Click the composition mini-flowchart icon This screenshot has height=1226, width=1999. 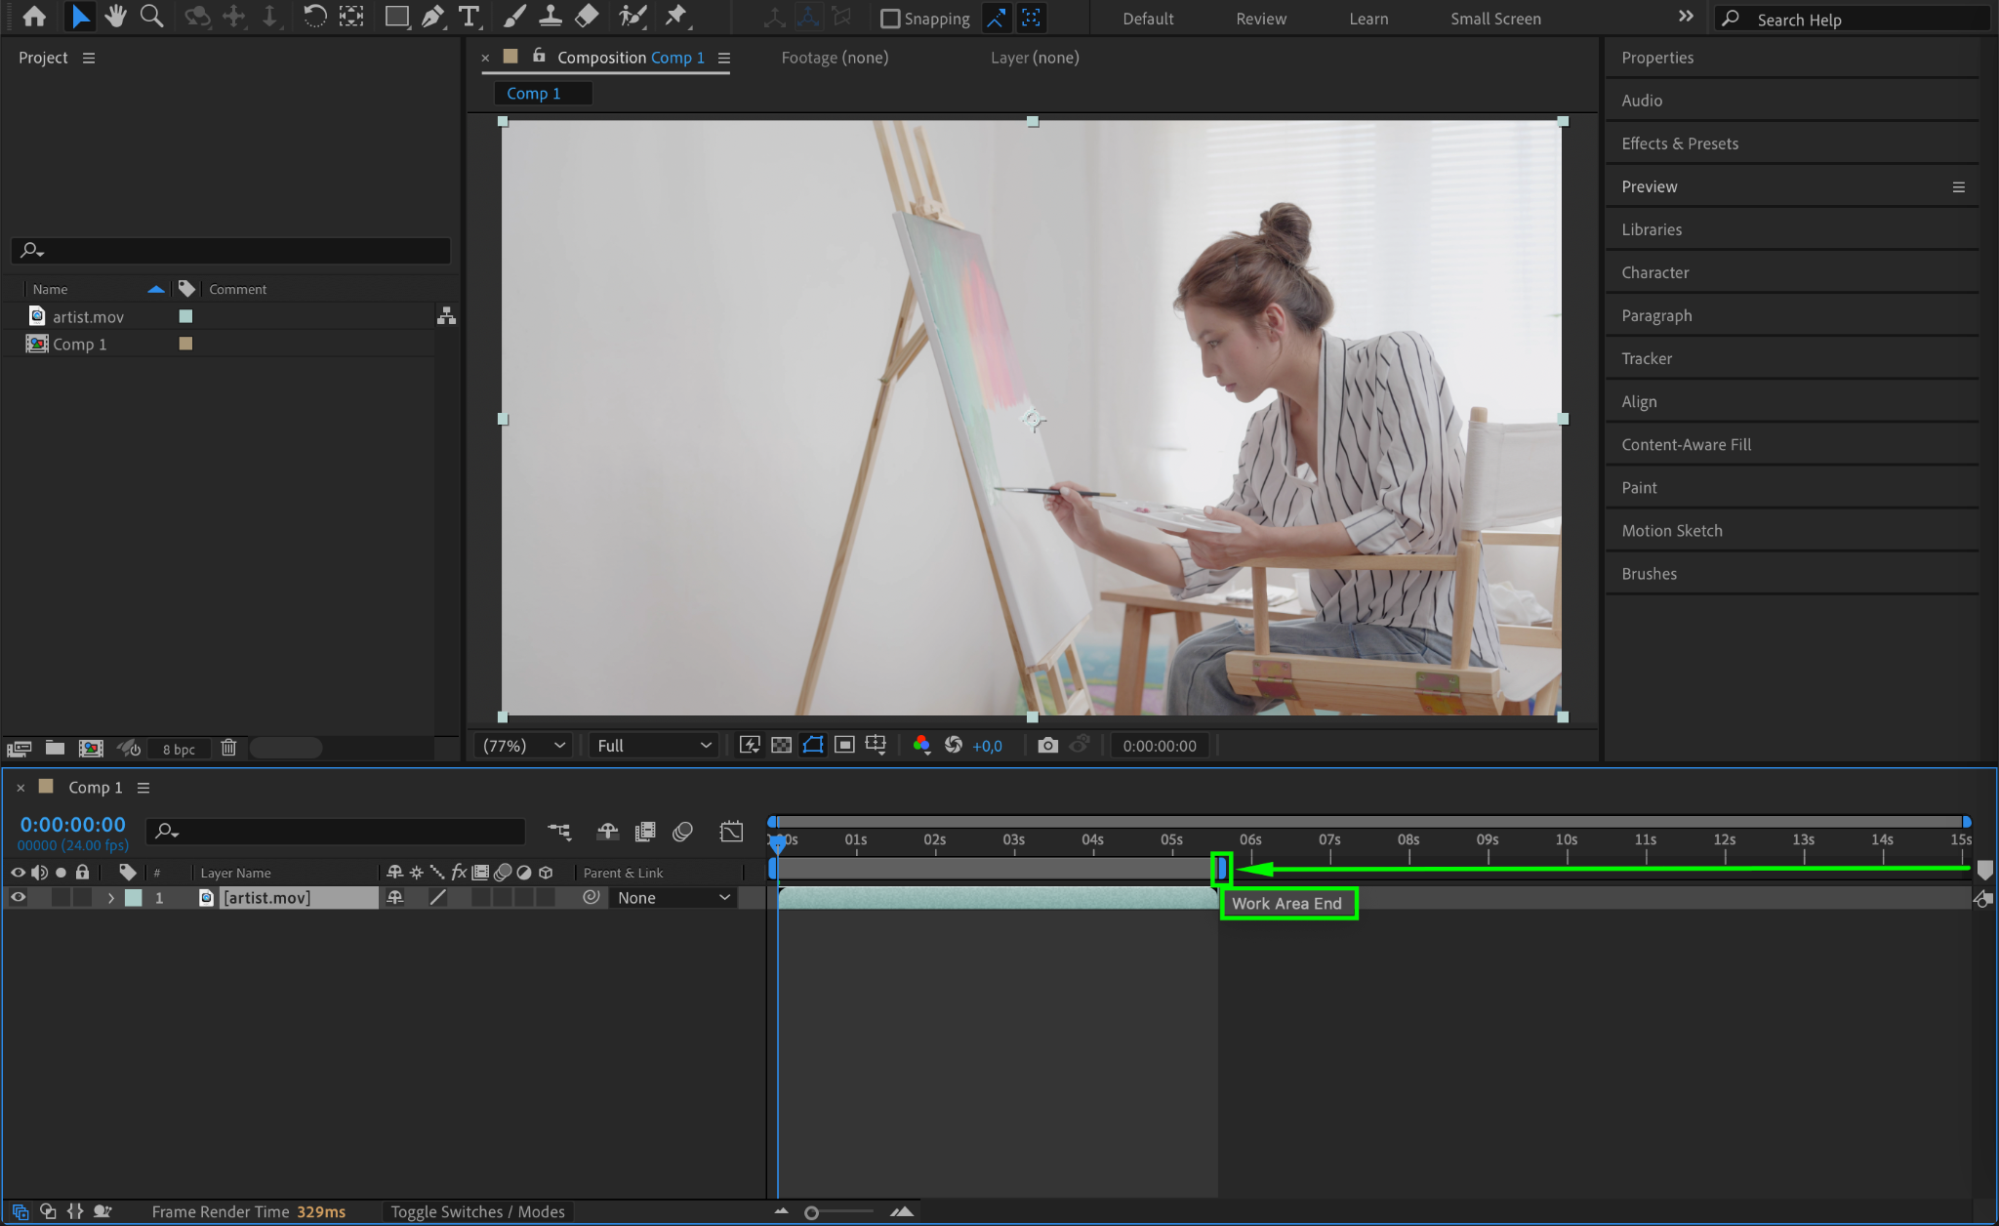click(x=559, y=831)
